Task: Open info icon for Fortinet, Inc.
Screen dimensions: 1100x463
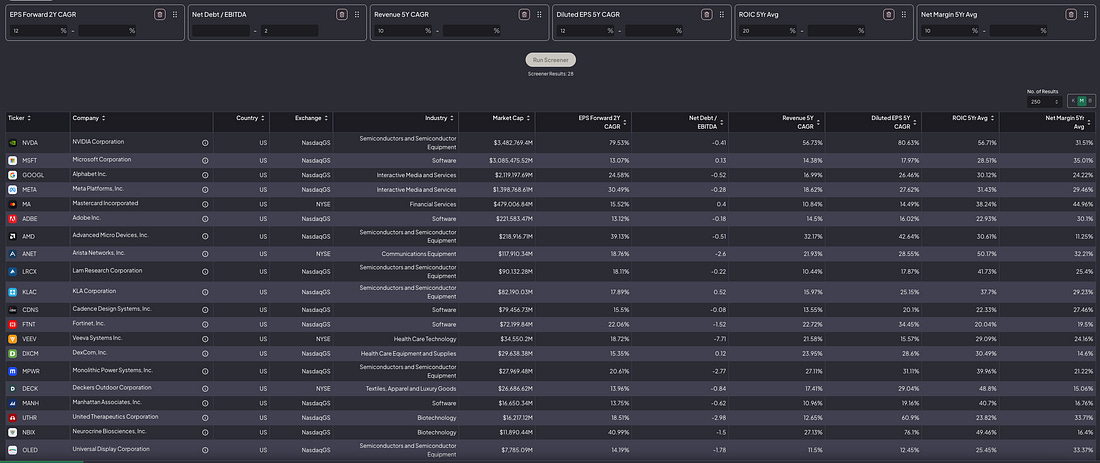Action: pyautogui.click(x=205, y=324)
